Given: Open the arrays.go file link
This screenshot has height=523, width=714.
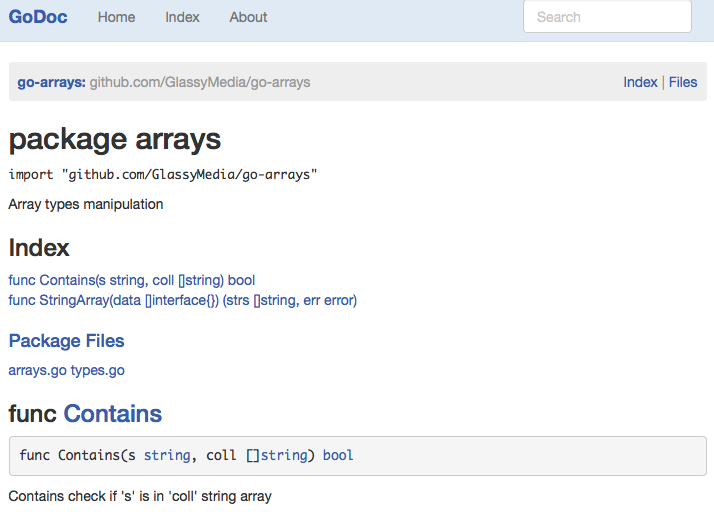Looking at the screenshot, I should (37, 371).
